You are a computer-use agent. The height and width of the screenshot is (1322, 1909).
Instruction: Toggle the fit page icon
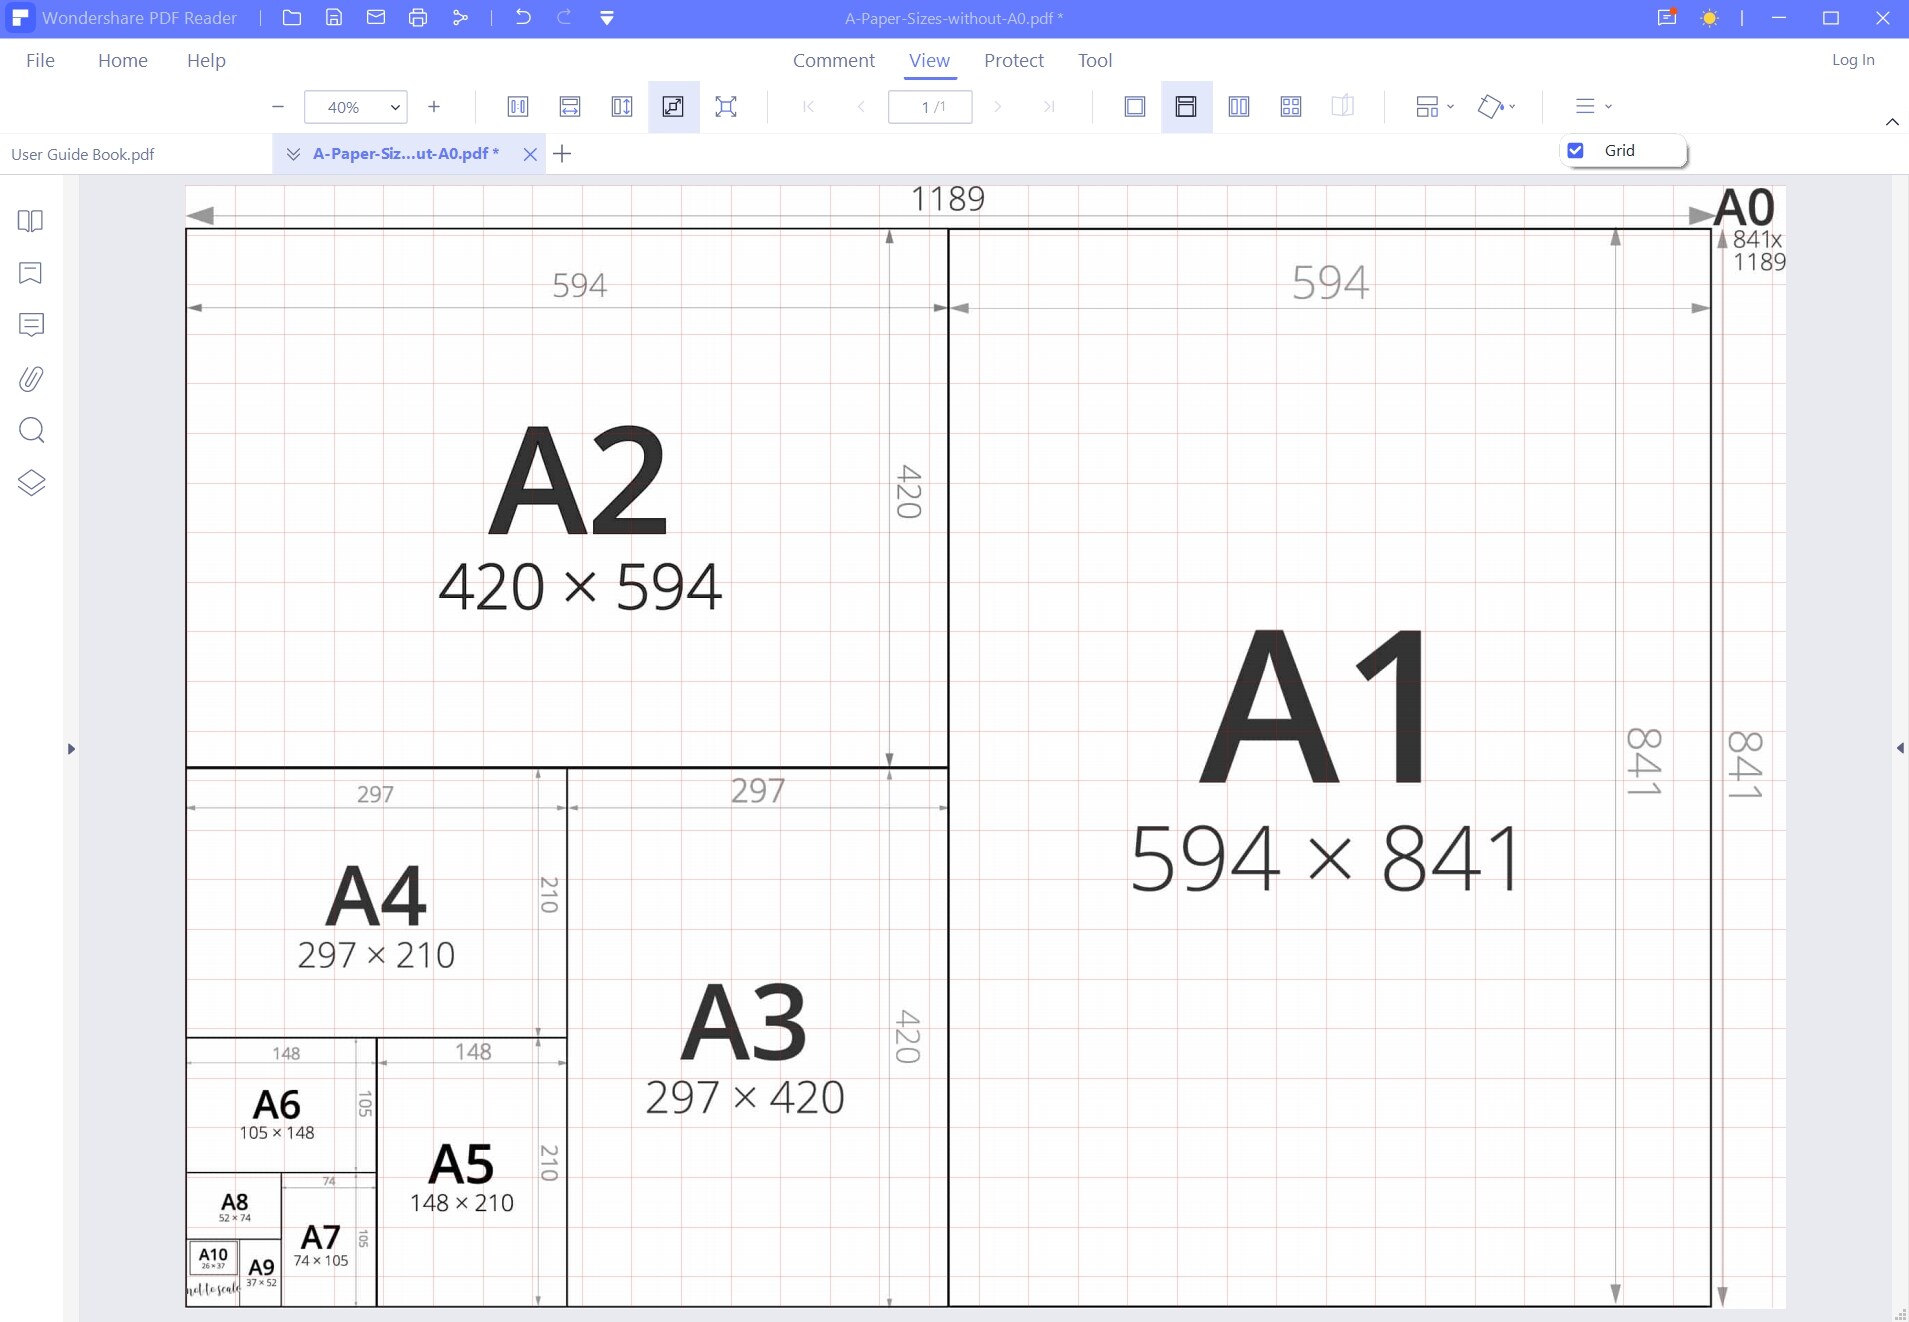click(674, 107)
